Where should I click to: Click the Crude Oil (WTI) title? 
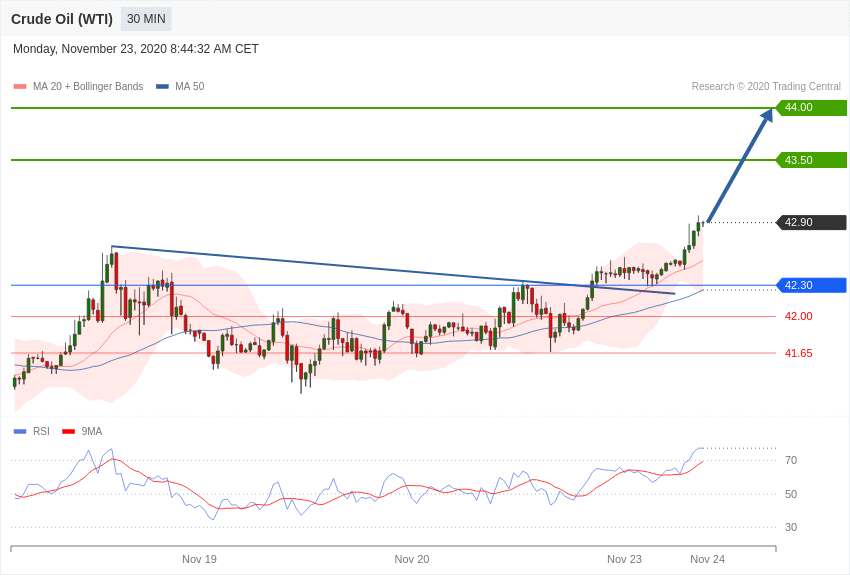pos(62,19)
